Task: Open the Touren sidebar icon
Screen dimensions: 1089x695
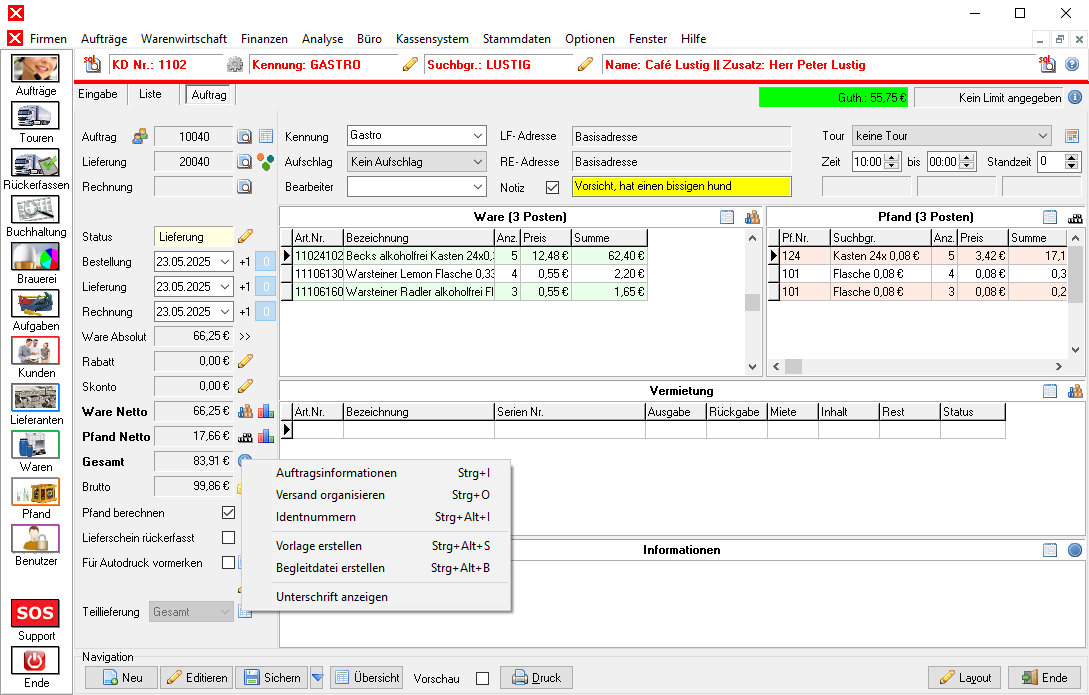Action: point(36,115)
